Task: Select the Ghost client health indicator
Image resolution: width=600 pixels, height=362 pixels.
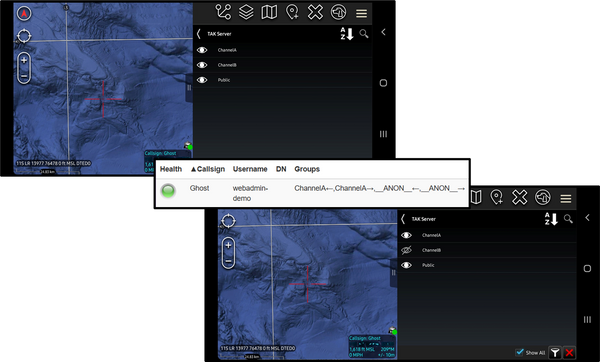Action: click(168, 191)
